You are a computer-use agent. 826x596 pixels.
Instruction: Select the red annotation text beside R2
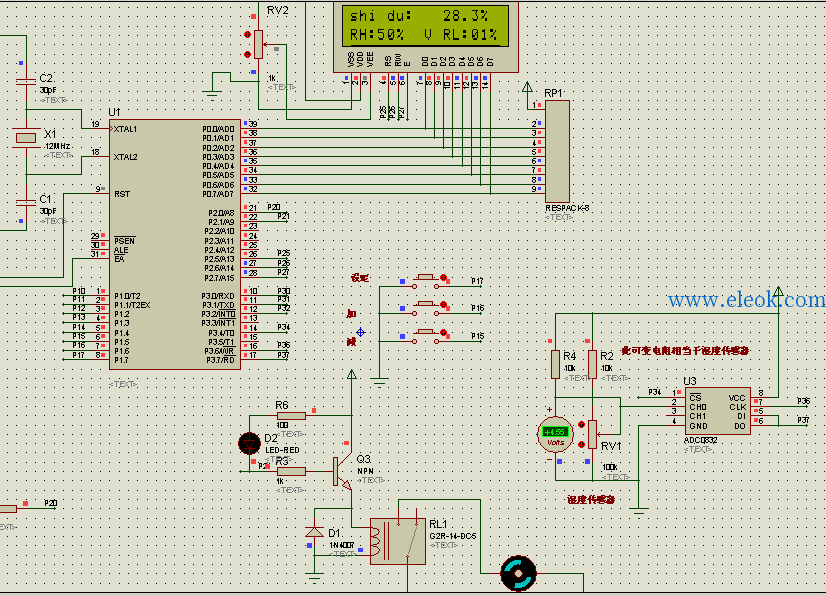point(685,350)
